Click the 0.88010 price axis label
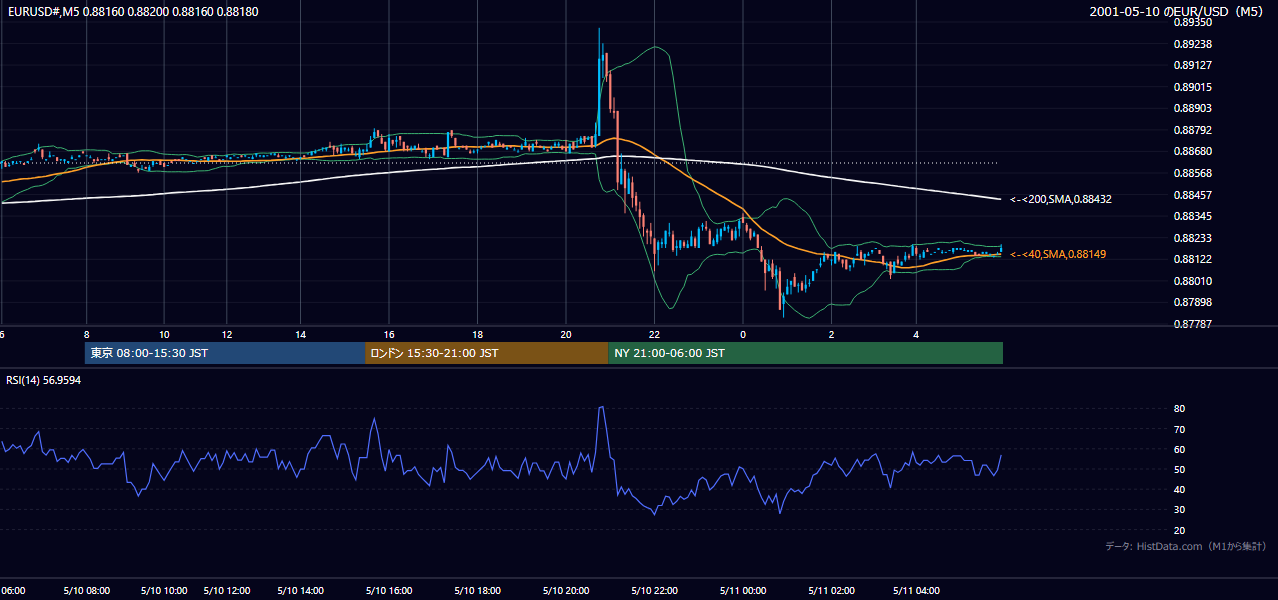1278x600 pixels. click(1192, 281)
